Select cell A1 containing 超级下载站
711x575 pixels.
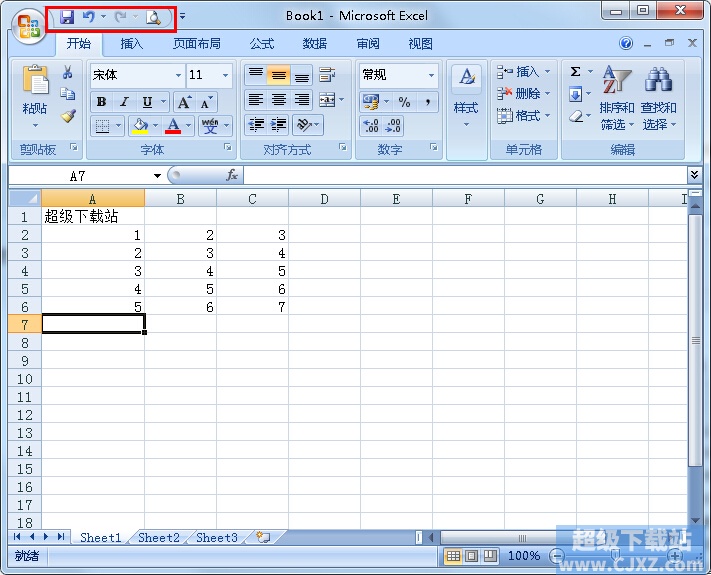(93, 217)
